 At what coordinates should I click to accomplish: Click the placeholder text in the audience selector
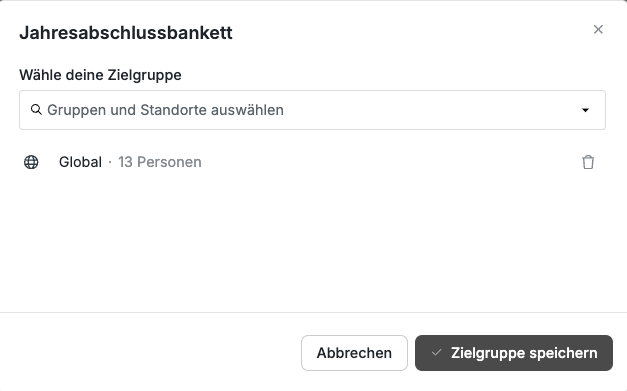(x=166, y=110)
